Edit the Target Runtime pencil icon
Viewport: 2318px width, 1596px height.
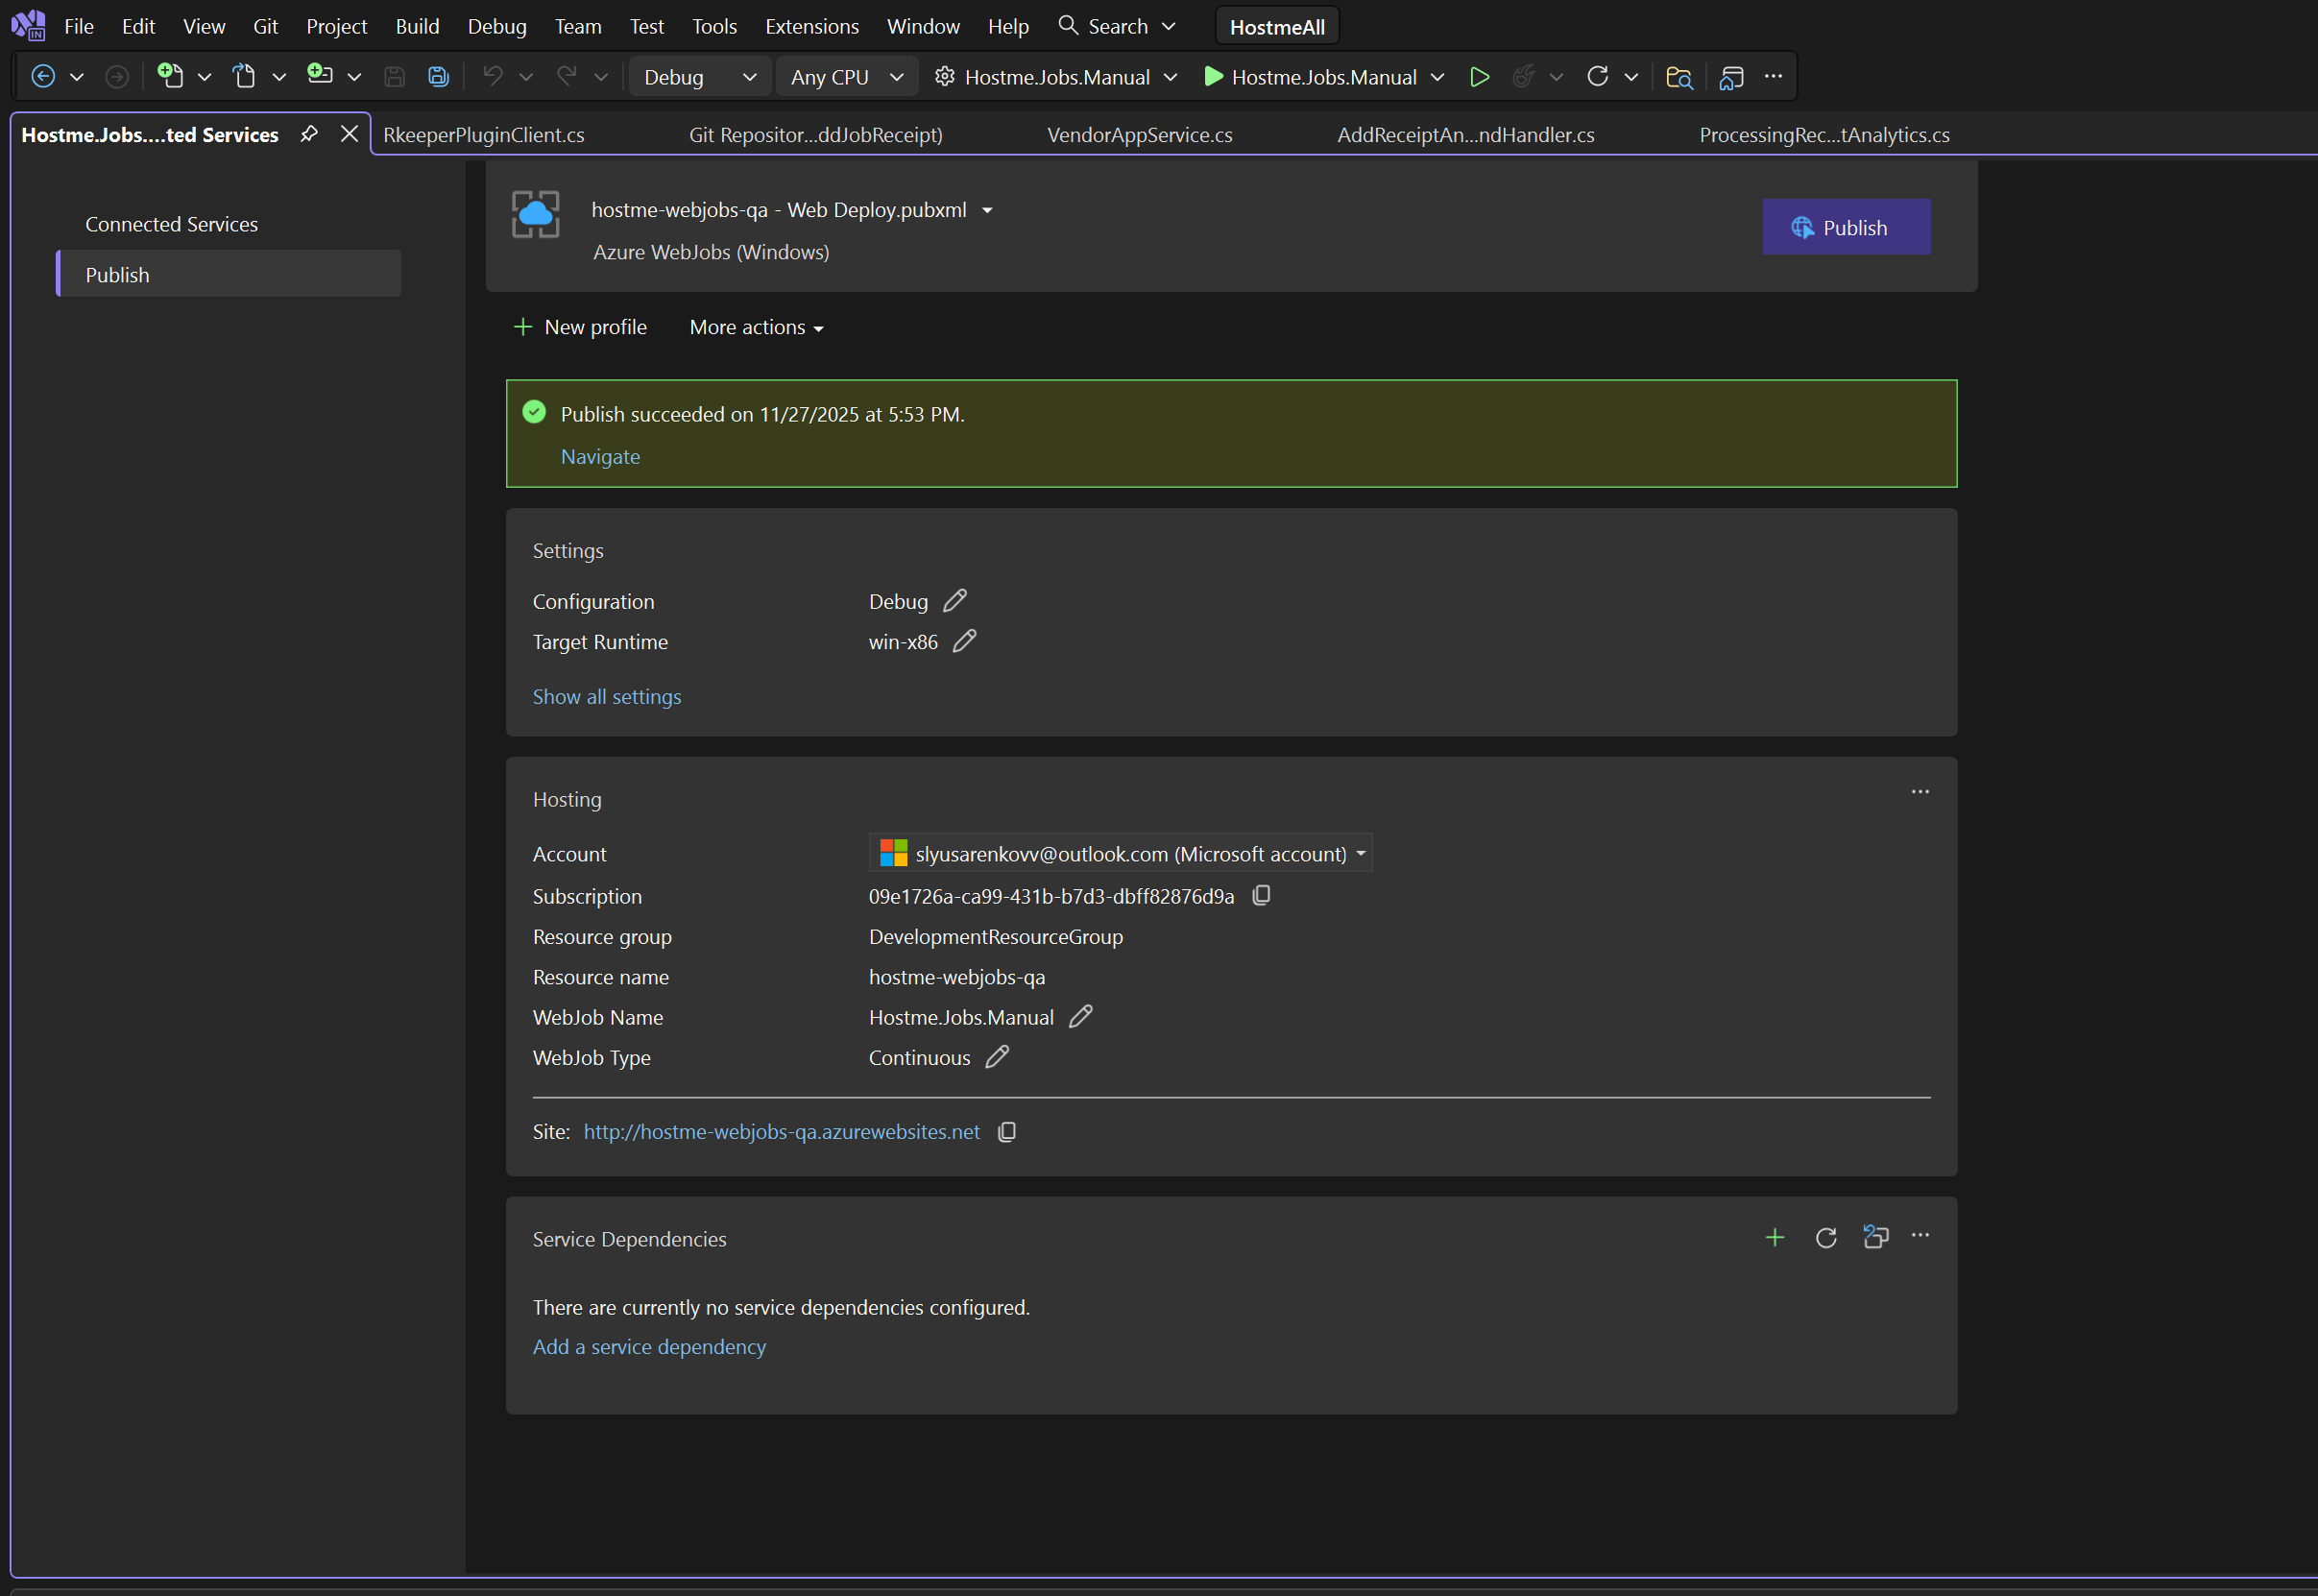963,641
